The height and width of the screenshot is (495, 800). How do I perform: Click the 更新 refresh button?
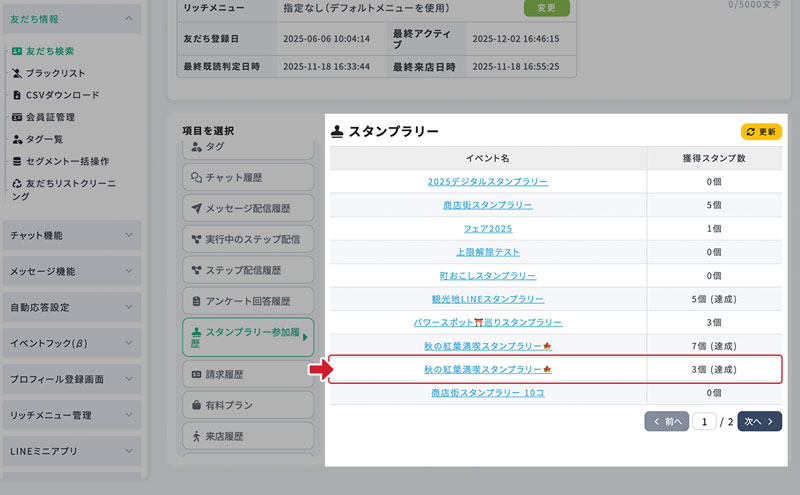point(761,131)
